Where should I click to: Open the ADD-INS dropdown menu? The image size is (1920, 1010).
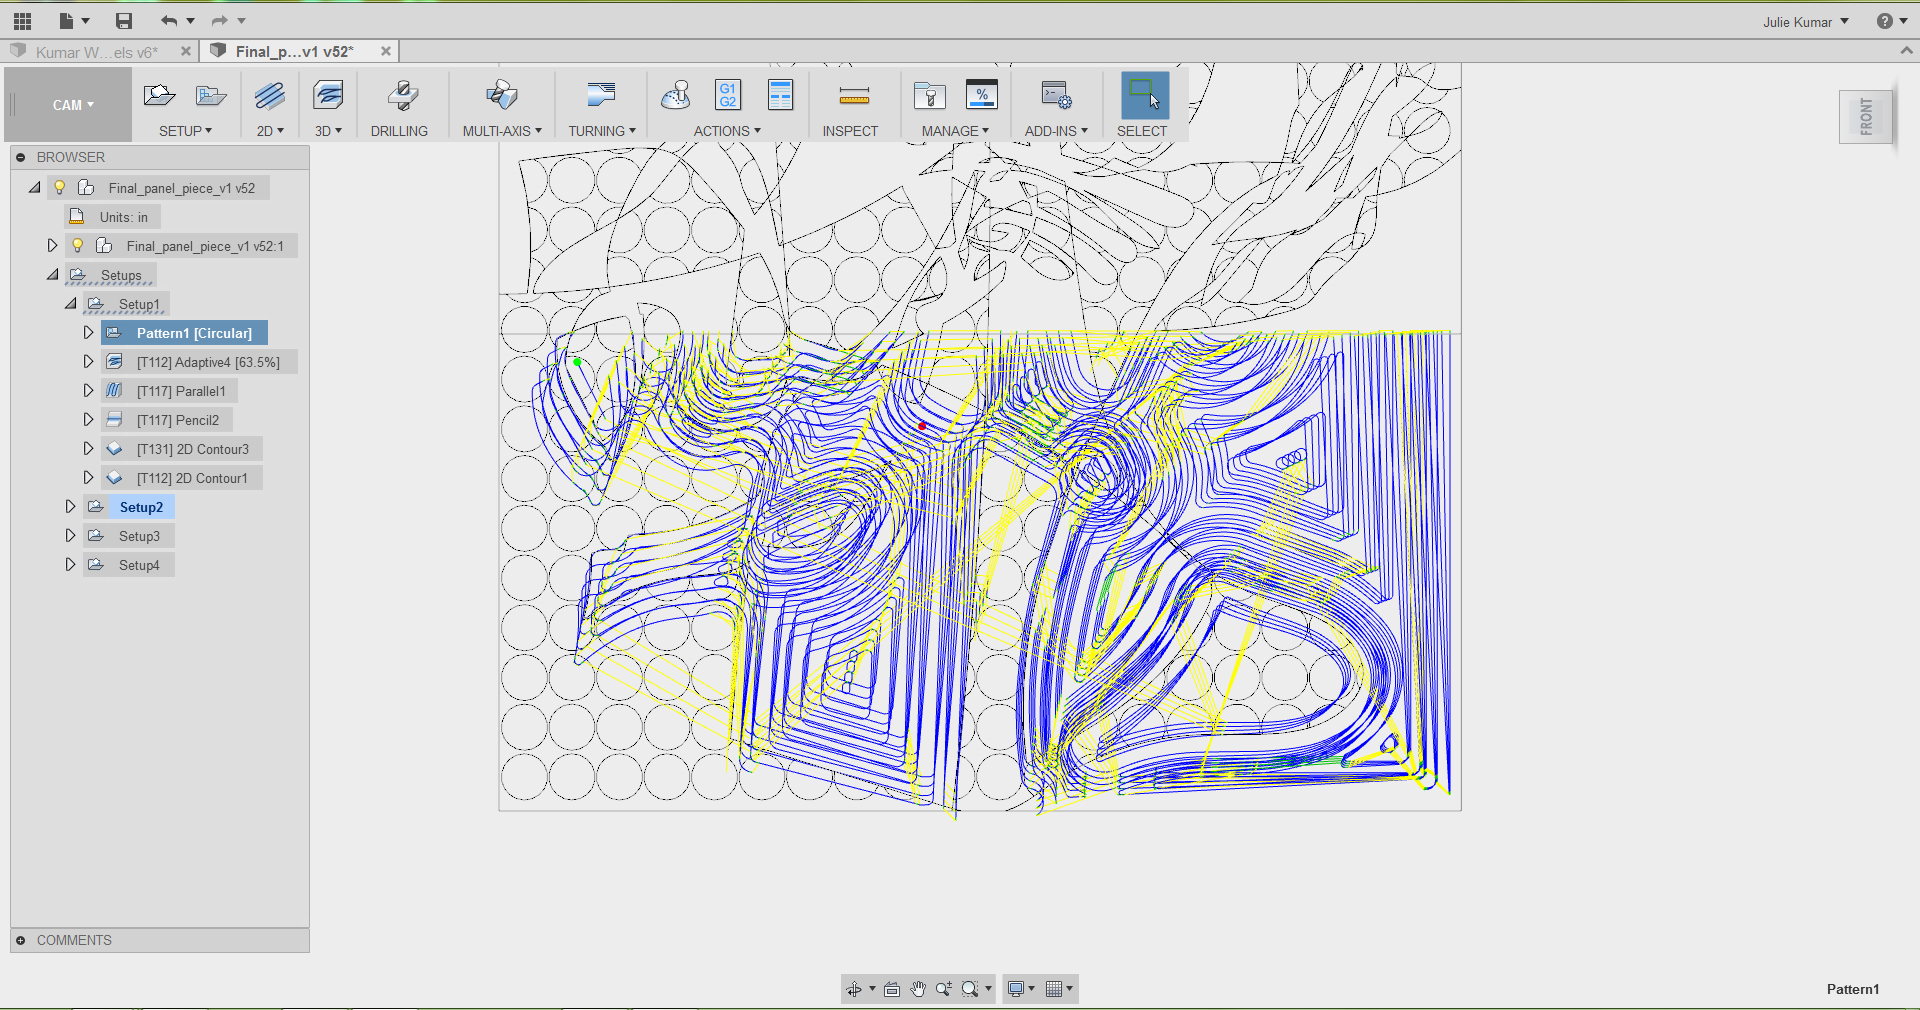pyautogui.click(x=1056, y=131)
